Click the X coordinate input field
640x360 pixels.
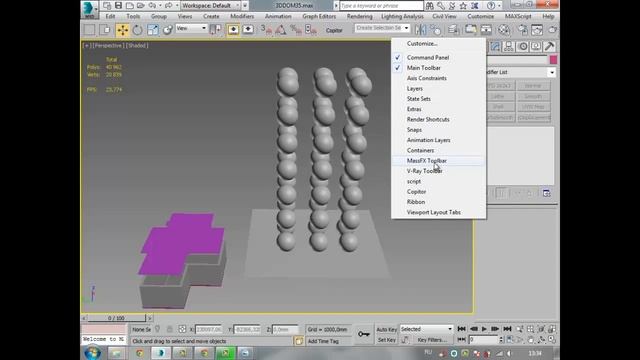(x=209, y=329)
